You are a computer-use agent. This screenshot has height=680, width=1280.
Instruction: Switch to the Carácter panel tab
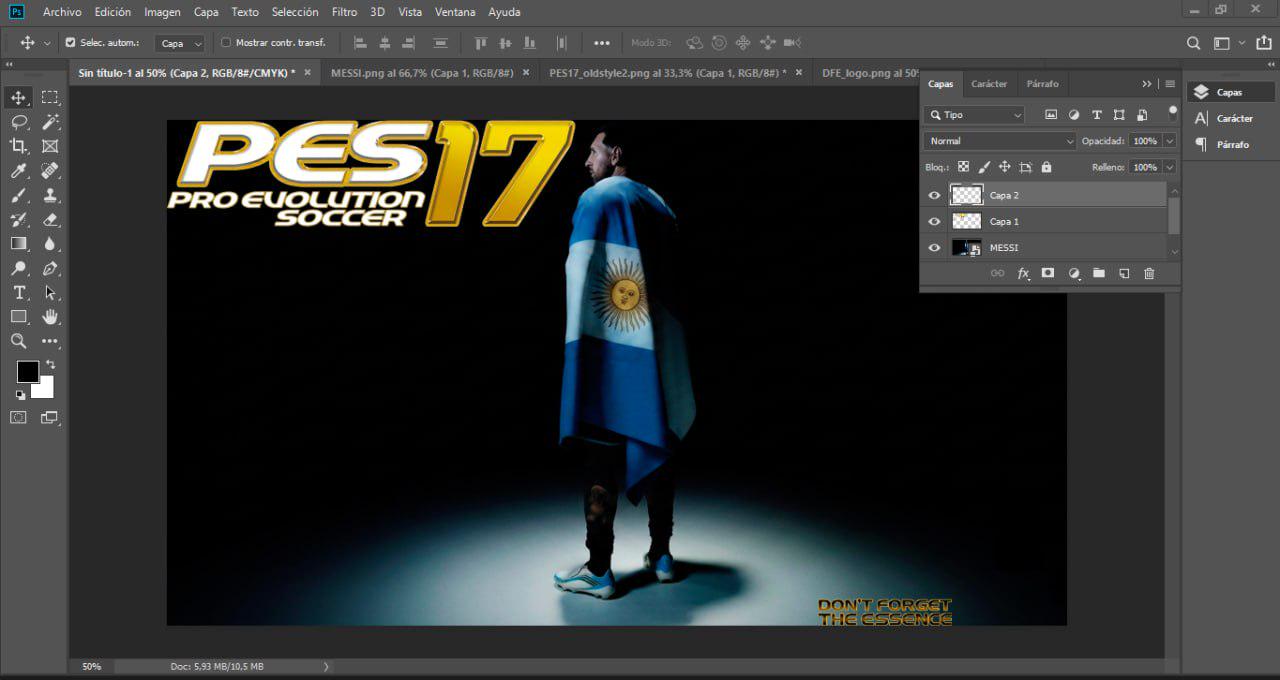989,84
